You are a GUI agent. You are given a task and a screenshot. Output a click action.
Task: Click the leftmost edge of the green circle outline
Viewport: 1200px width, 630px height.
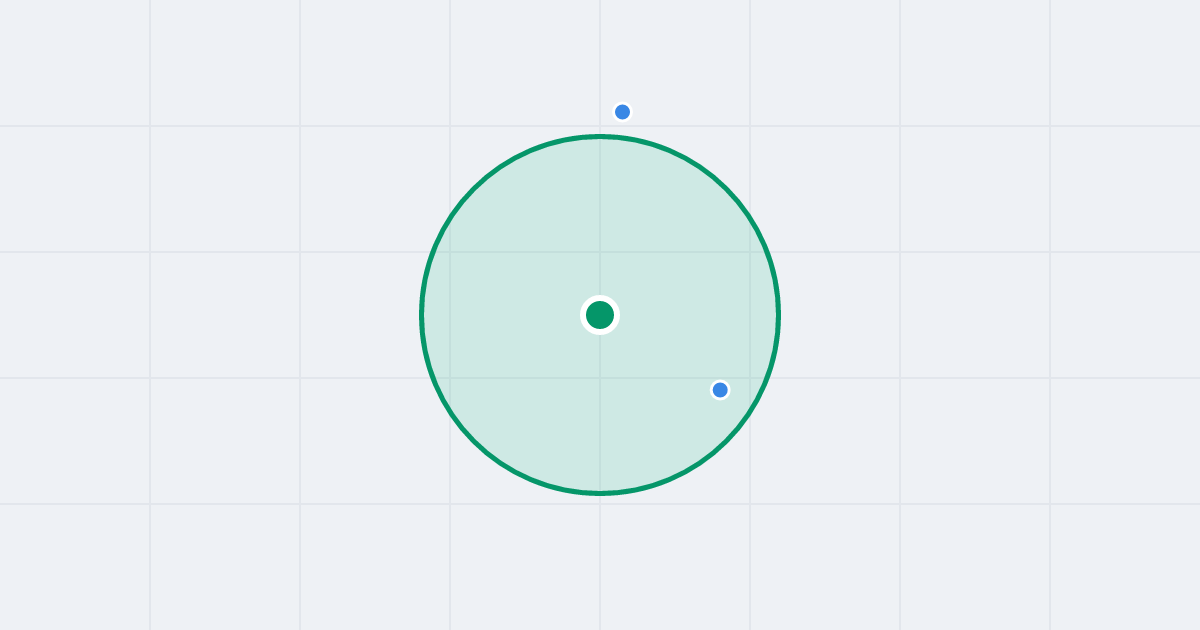(x=422, y=315)
